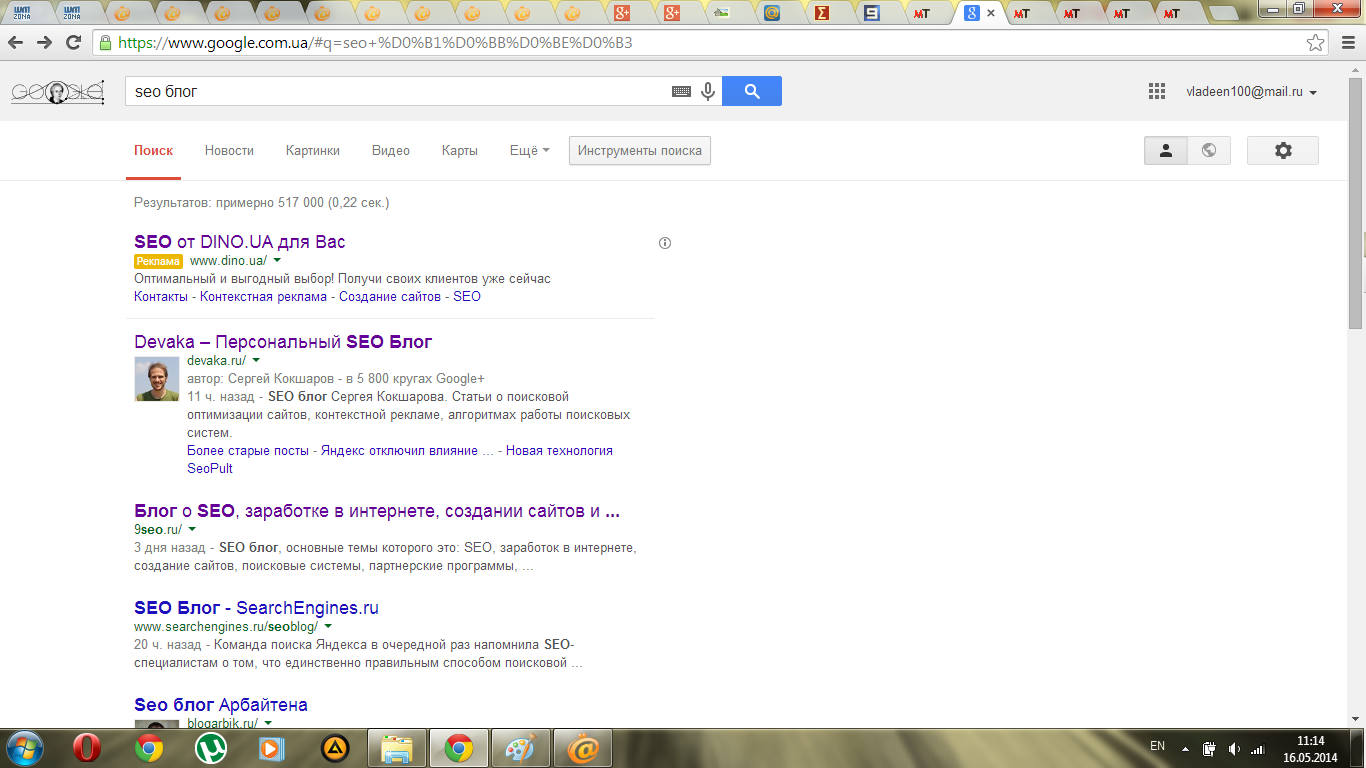Click the ad info icon beside DINO.UA
The image size is (1366, 768).
(665, 243)
